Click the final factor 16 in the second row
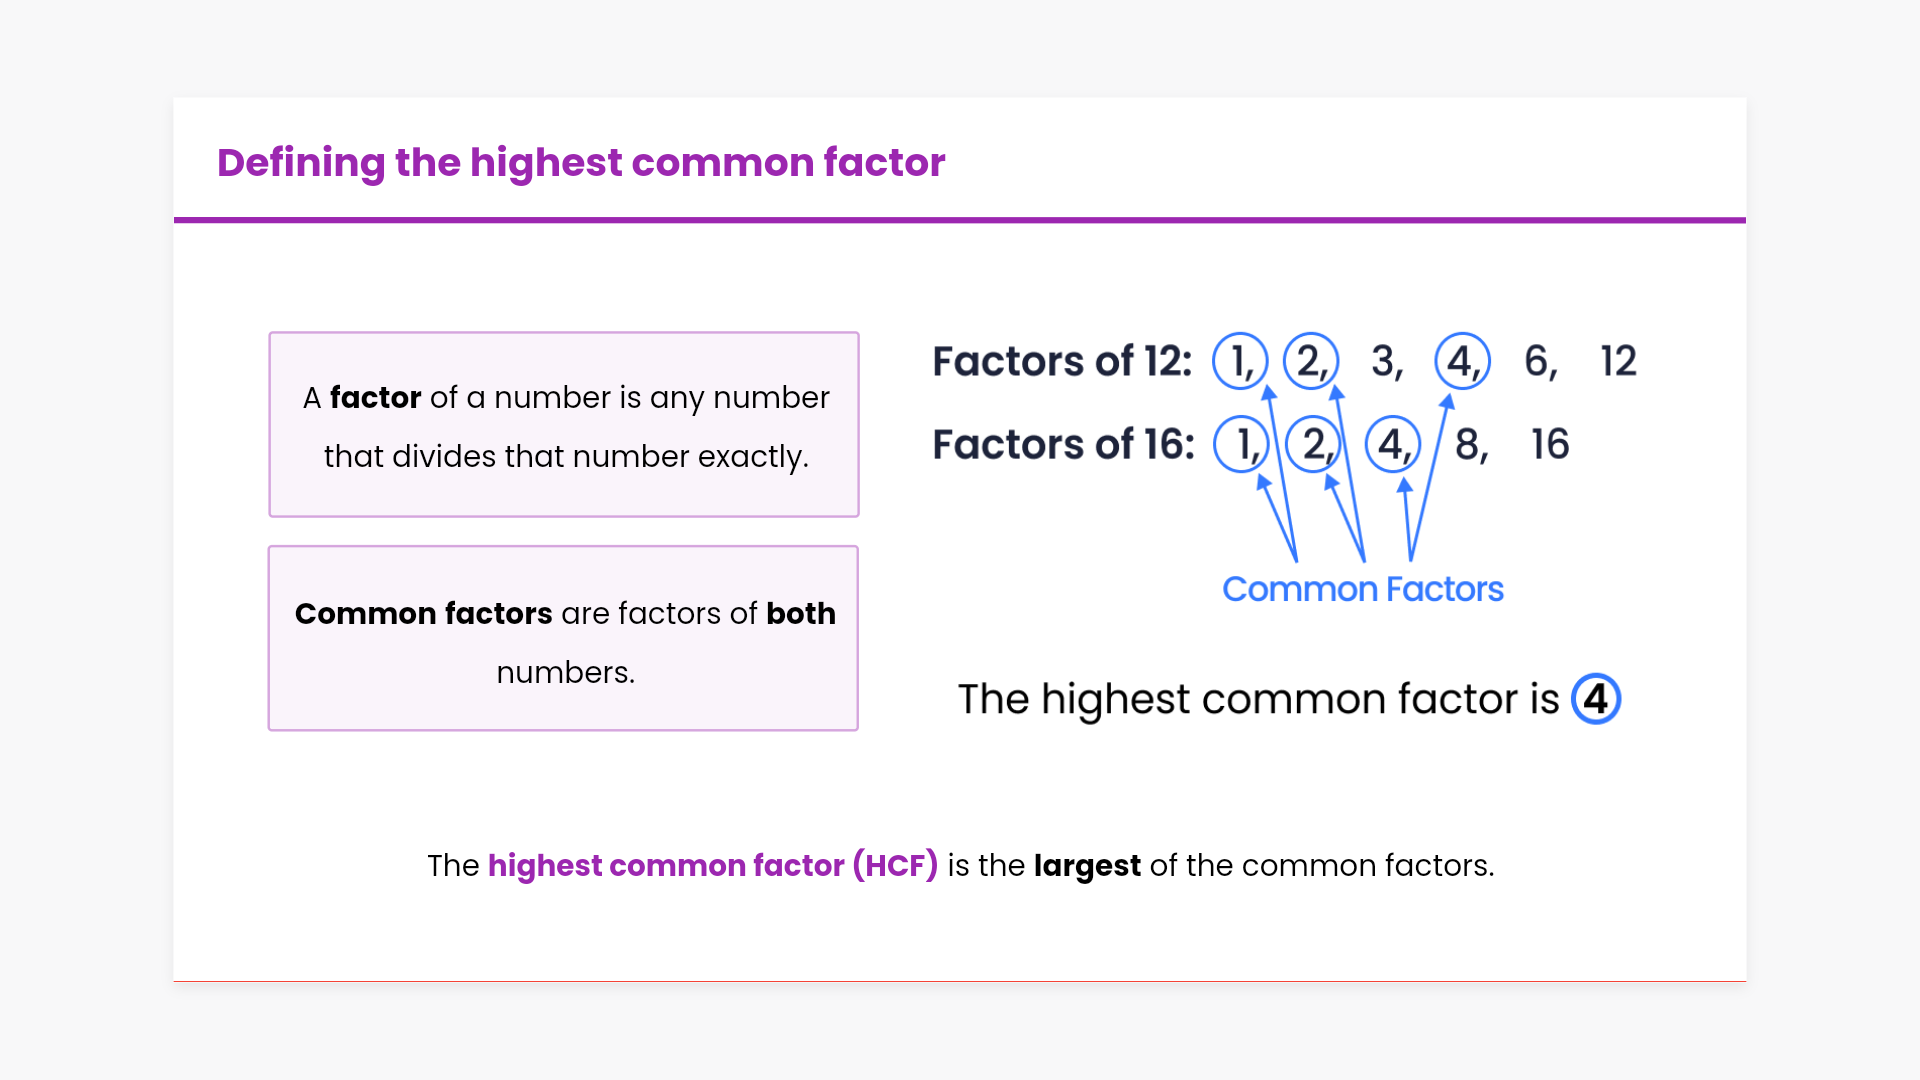The width and height of the screenshot is (1920, 1080). coord(1550,444)
